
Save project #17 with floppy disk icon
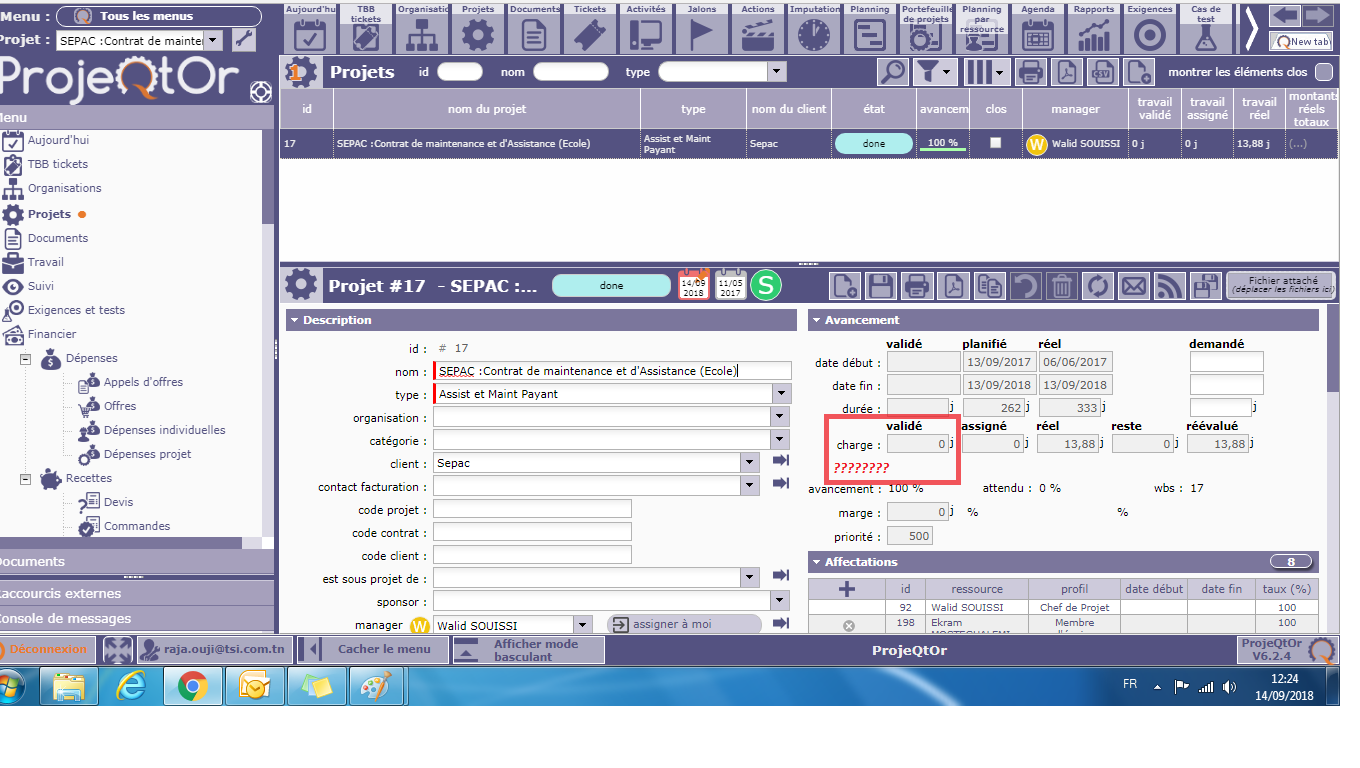(880, 286)
